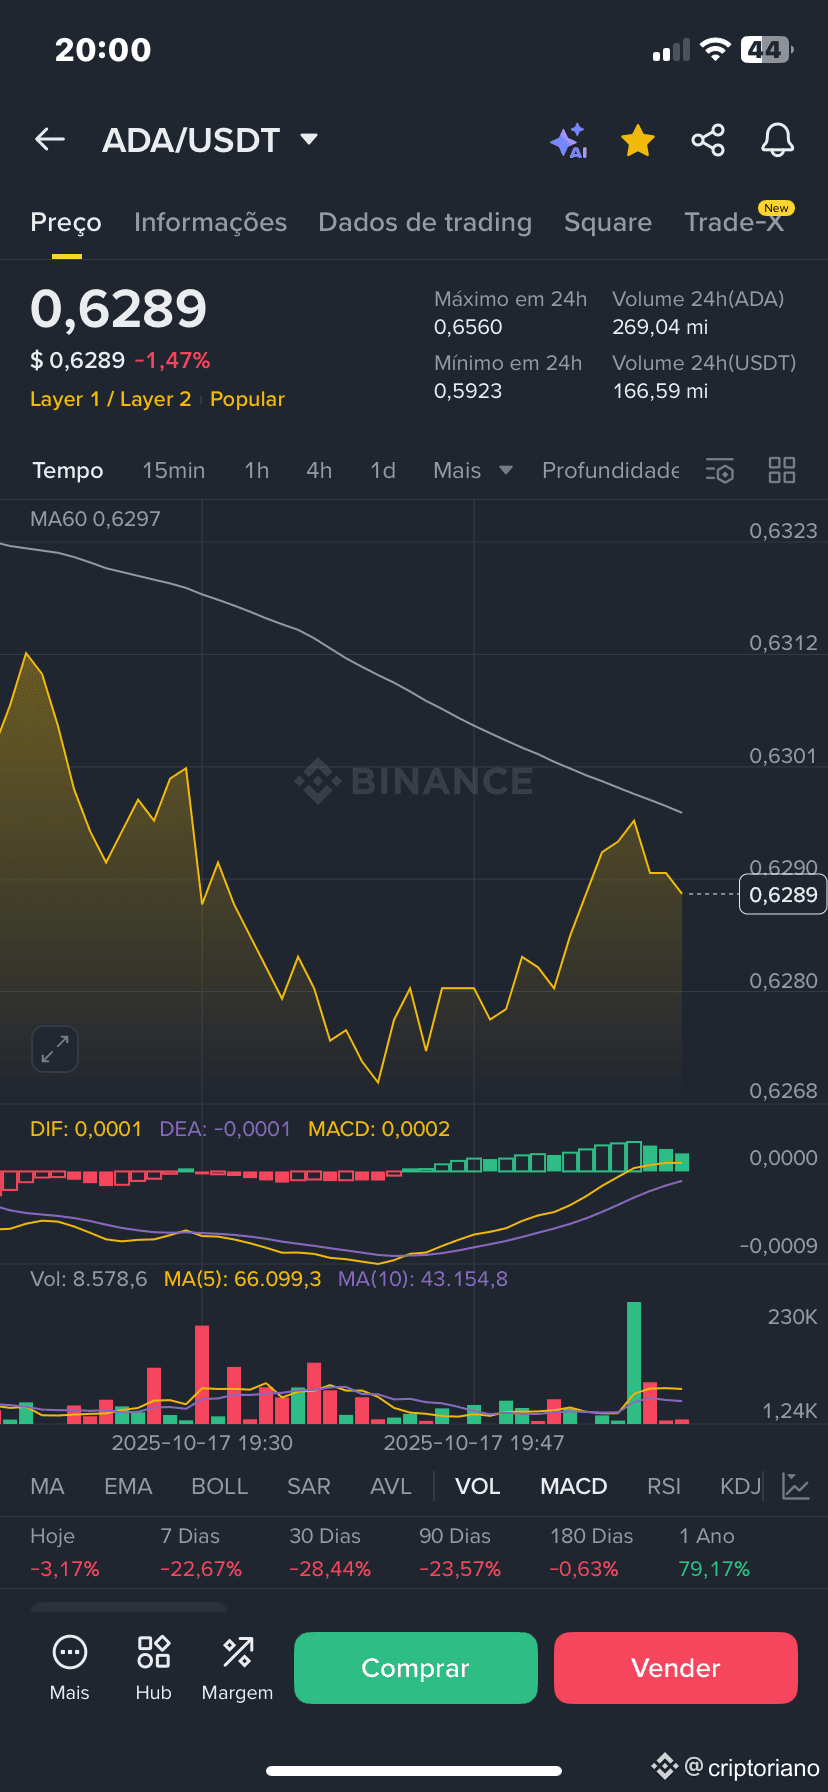Tap the 1 Ano 79,17% cell
This screenshot has width=828, height=1792.
click(714, 1552)
